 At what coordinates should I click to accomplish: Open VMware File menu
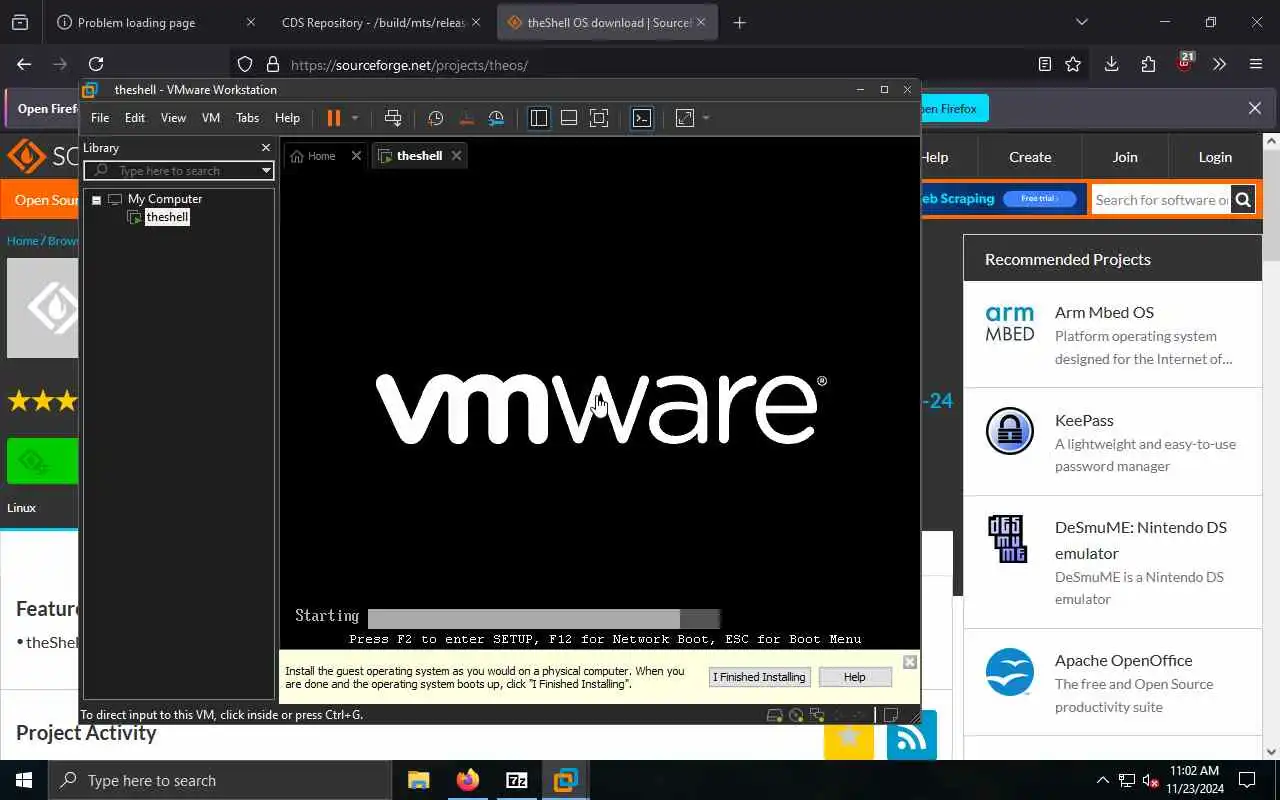click(x=100, y=118)
